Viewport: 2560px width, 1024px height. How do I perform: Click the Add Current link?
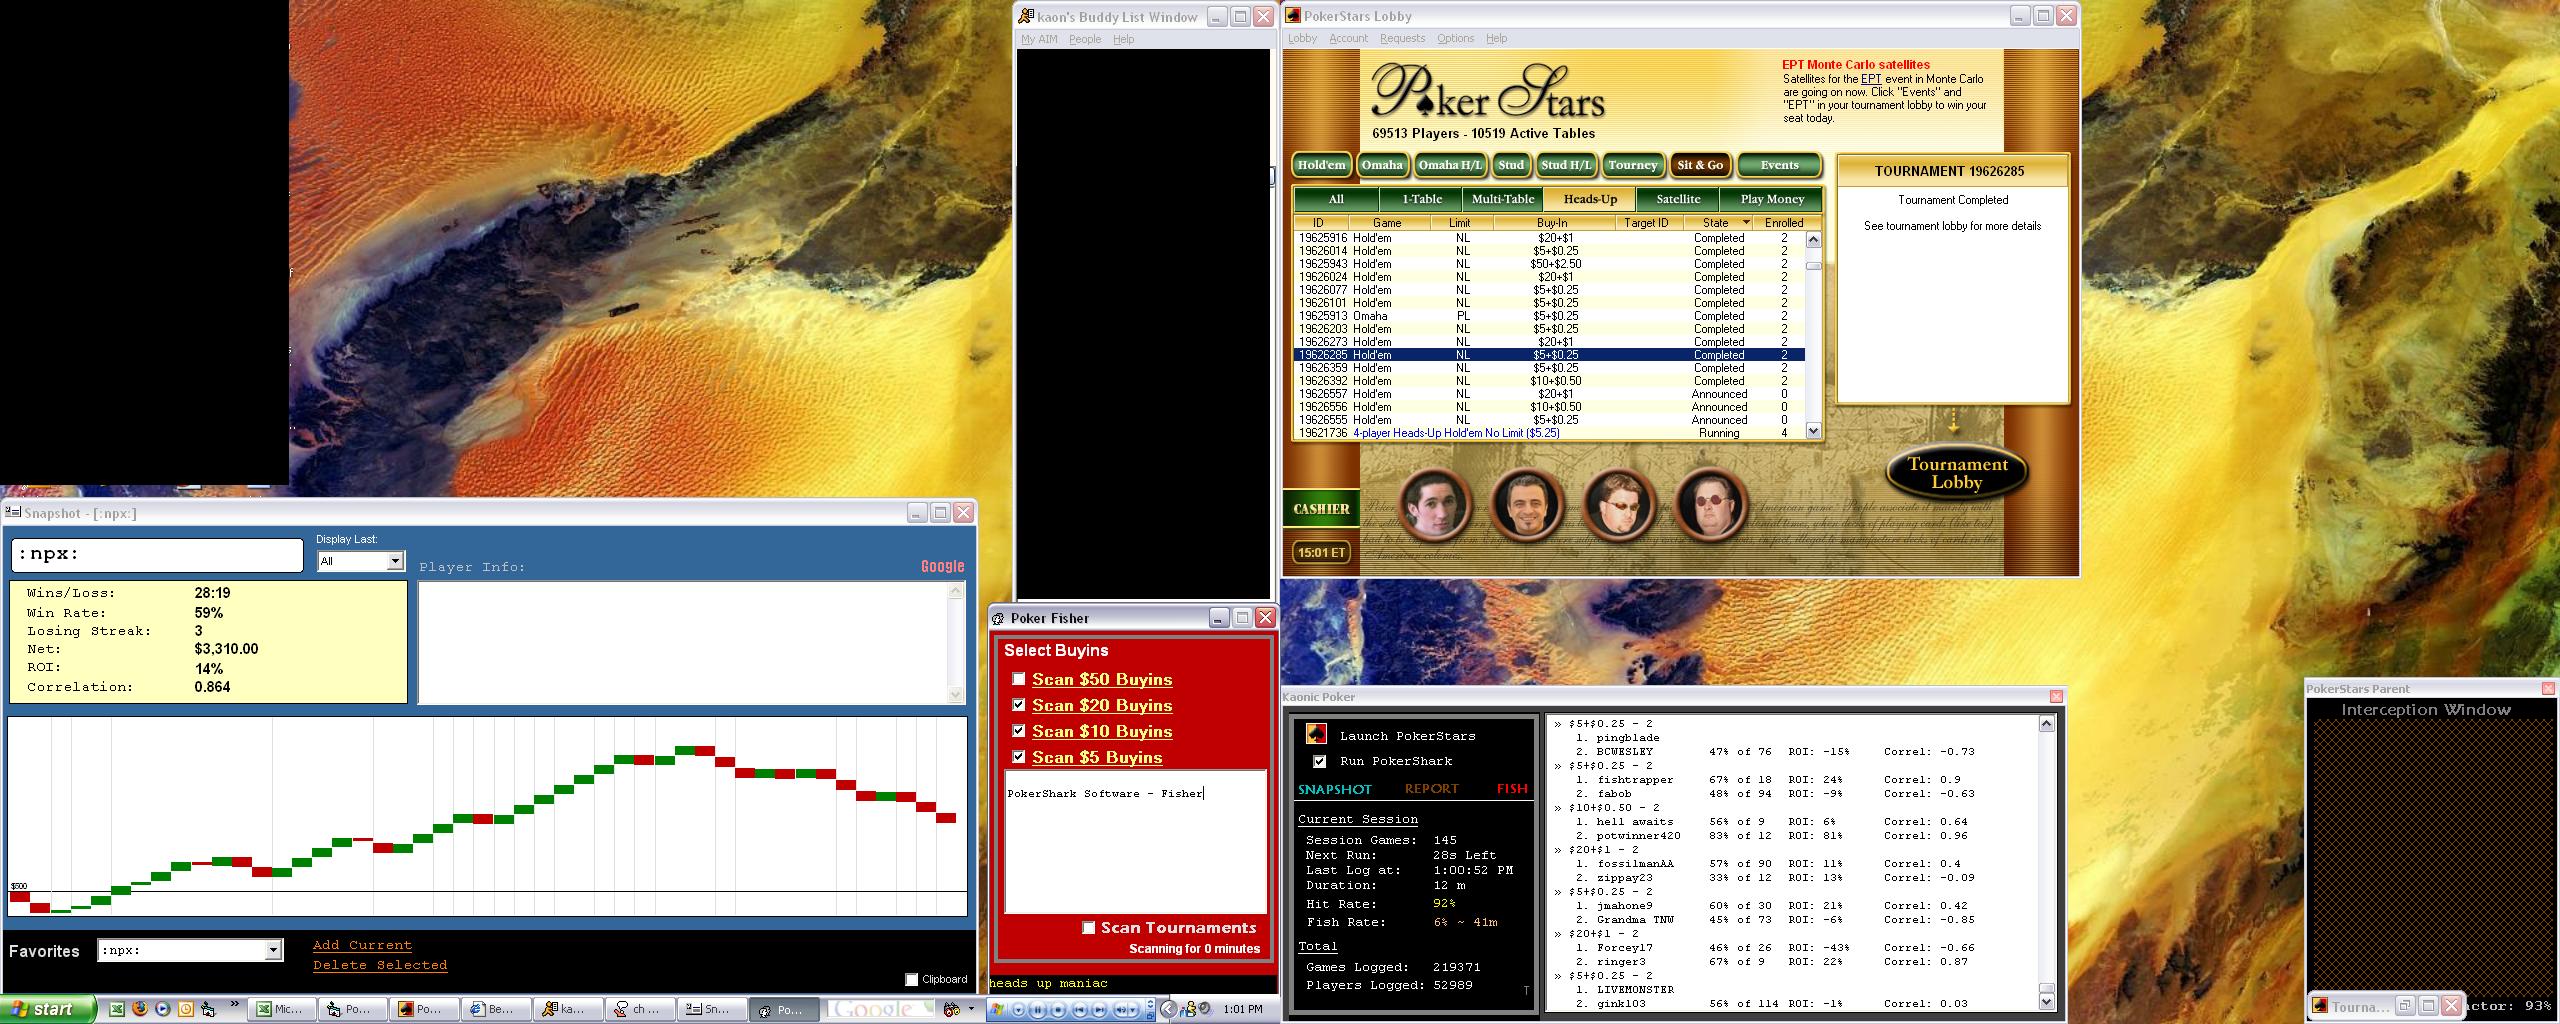(362, 945)
